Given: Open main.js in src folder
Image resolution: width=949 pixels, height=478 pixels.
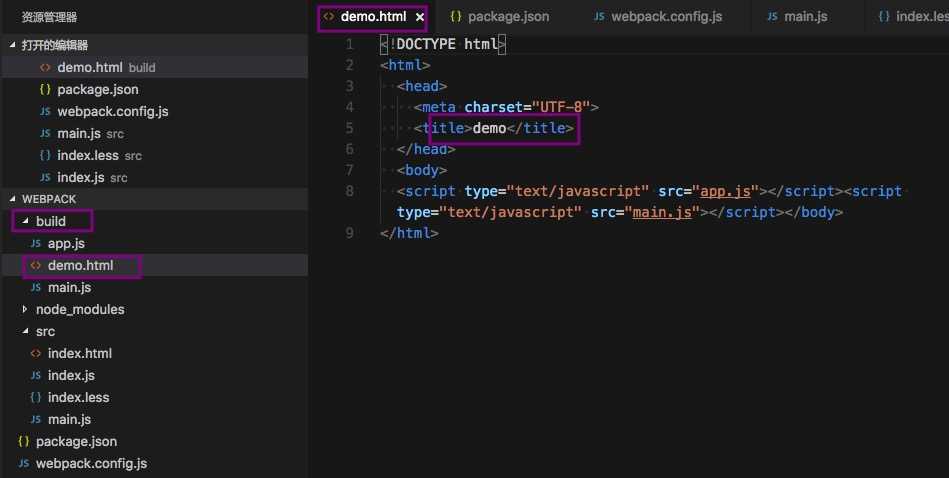Looking at the screenshot, I should pyautogui.click(x=154, y=419).
